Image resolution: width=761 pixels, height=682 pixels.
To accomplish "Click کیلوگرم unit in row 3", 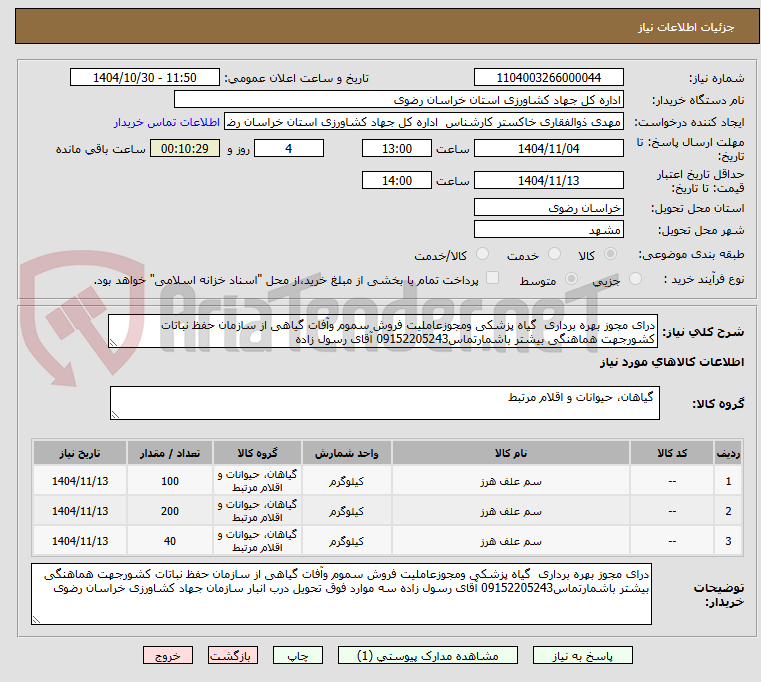I will 347,542.
